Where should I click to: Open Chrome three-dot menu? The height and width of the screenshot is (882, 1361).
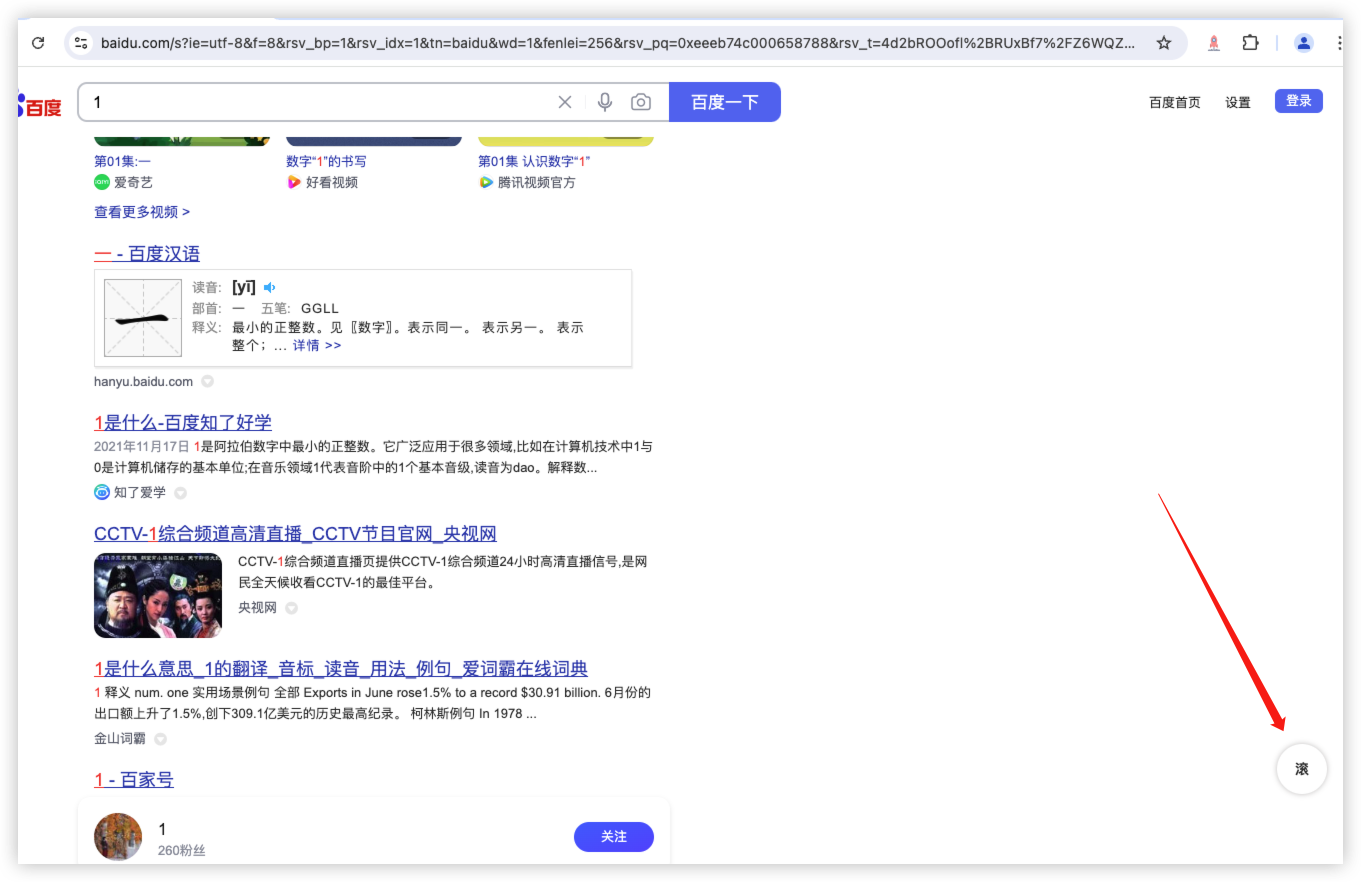pyautogui.click(x=1340, y=43)
